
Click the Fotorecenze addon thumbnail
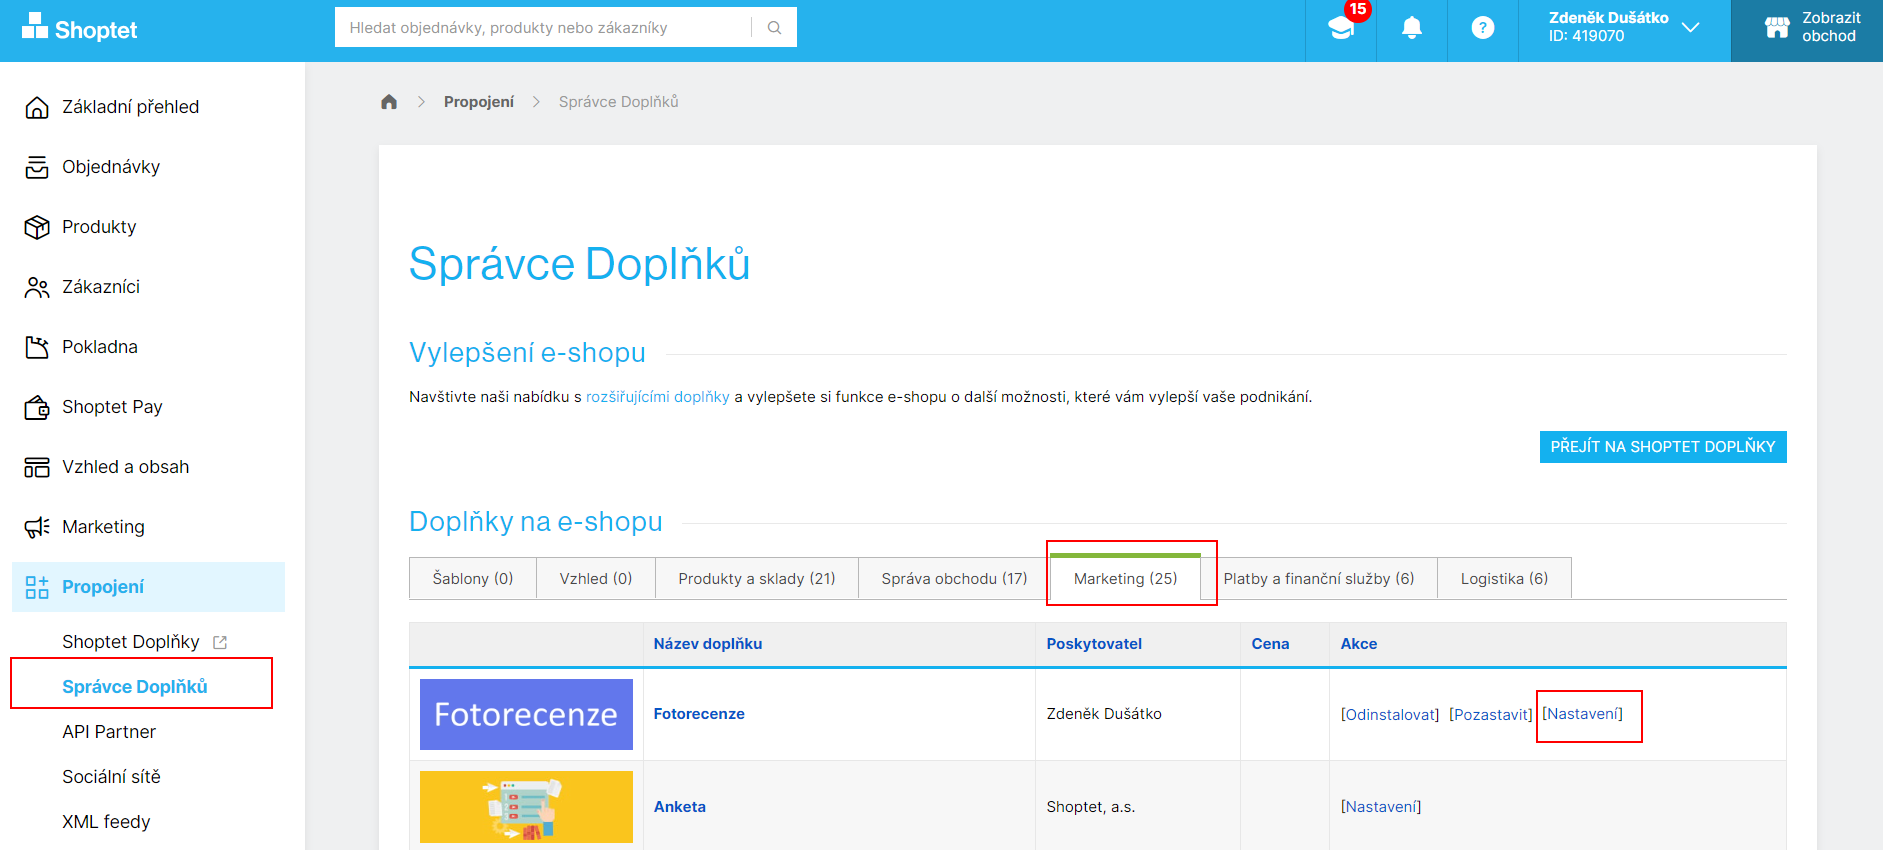tap(526, 714)
